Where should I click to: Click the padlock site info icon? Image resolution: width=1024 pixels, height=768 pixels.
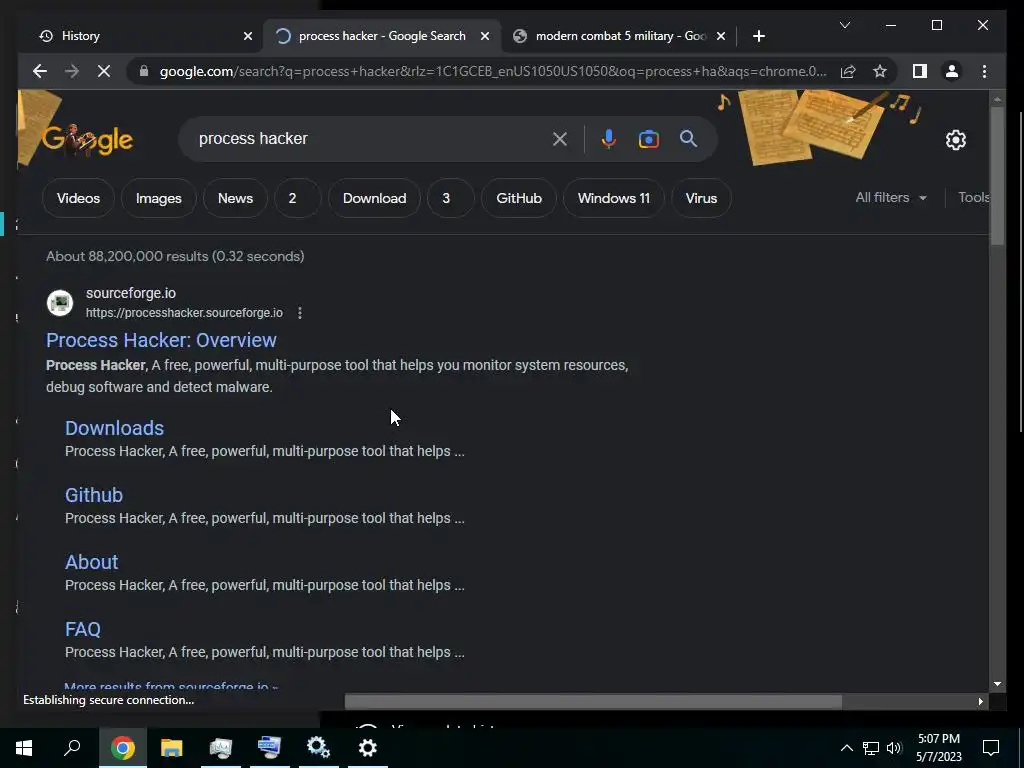[x=144, y=71]
